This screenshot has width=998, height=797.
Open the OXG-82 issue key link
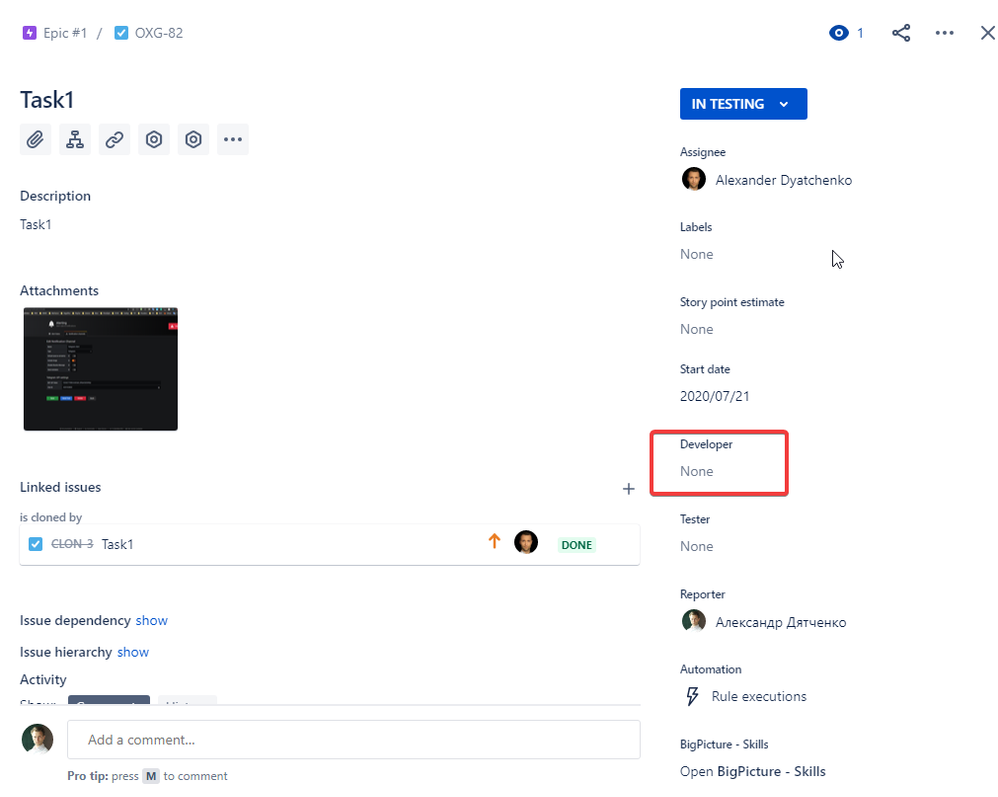tap(158, 33)
